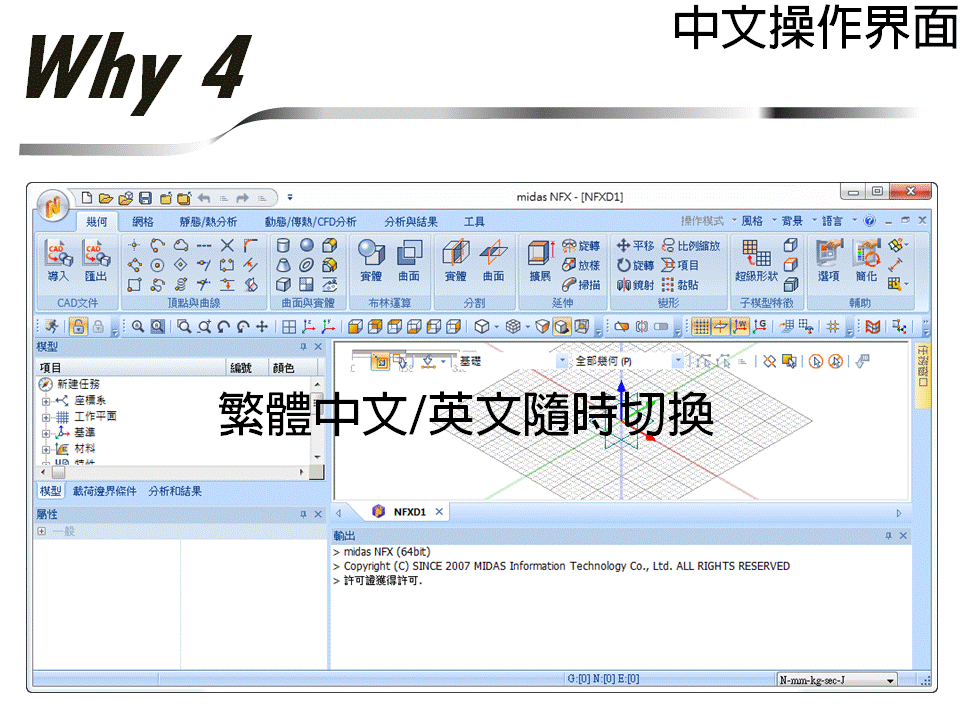Screen dimensions: 960x720
Task: Switch to the 幾何 ribbon tab
Action: (97, 222)
